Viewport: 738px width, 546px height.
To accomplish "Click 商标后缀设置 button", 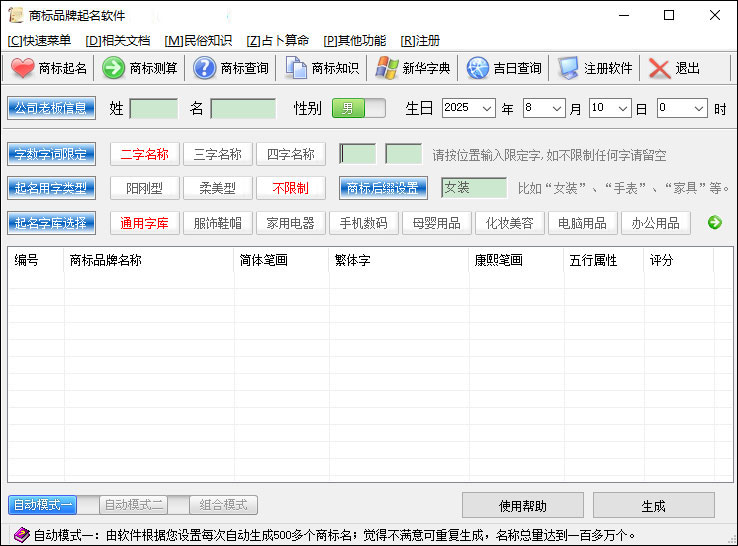I will pos(383,188).
